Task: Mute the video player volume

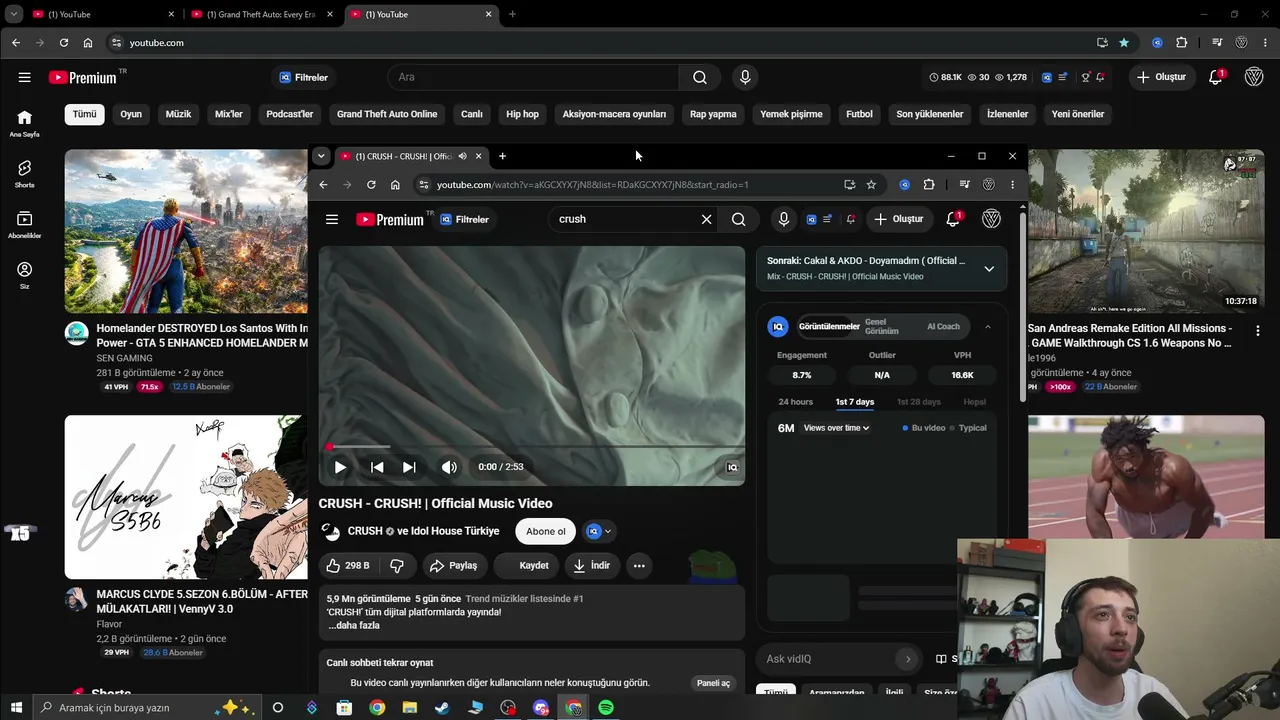Action: tap(449, 467)
